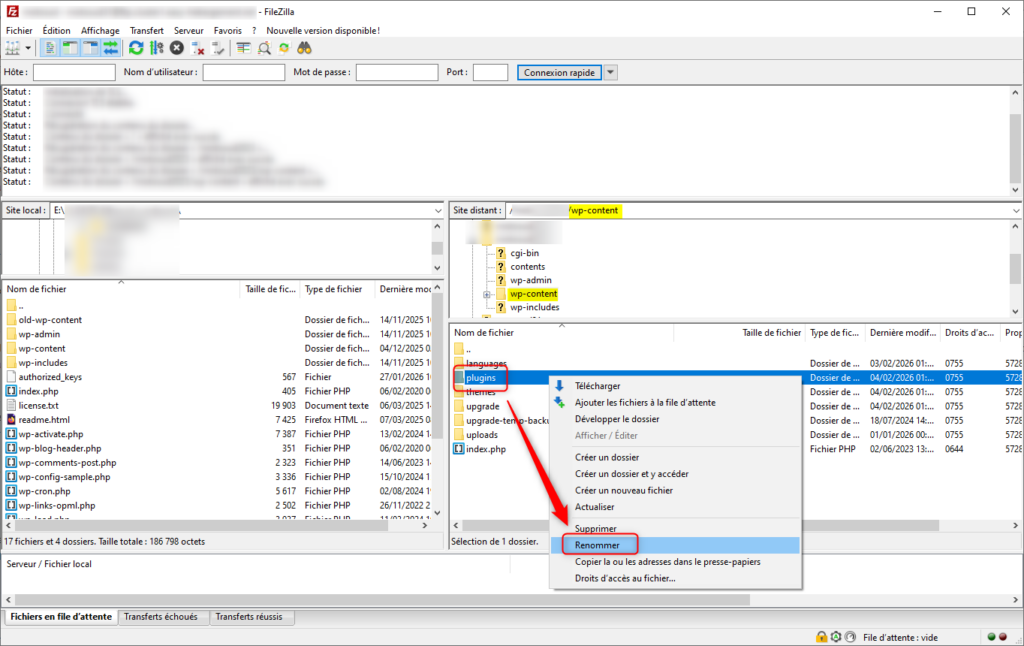Open the Transfert menu
The height and width of the screenshot is (646, 1024).
pyautogui.click(x=146, y=30)
